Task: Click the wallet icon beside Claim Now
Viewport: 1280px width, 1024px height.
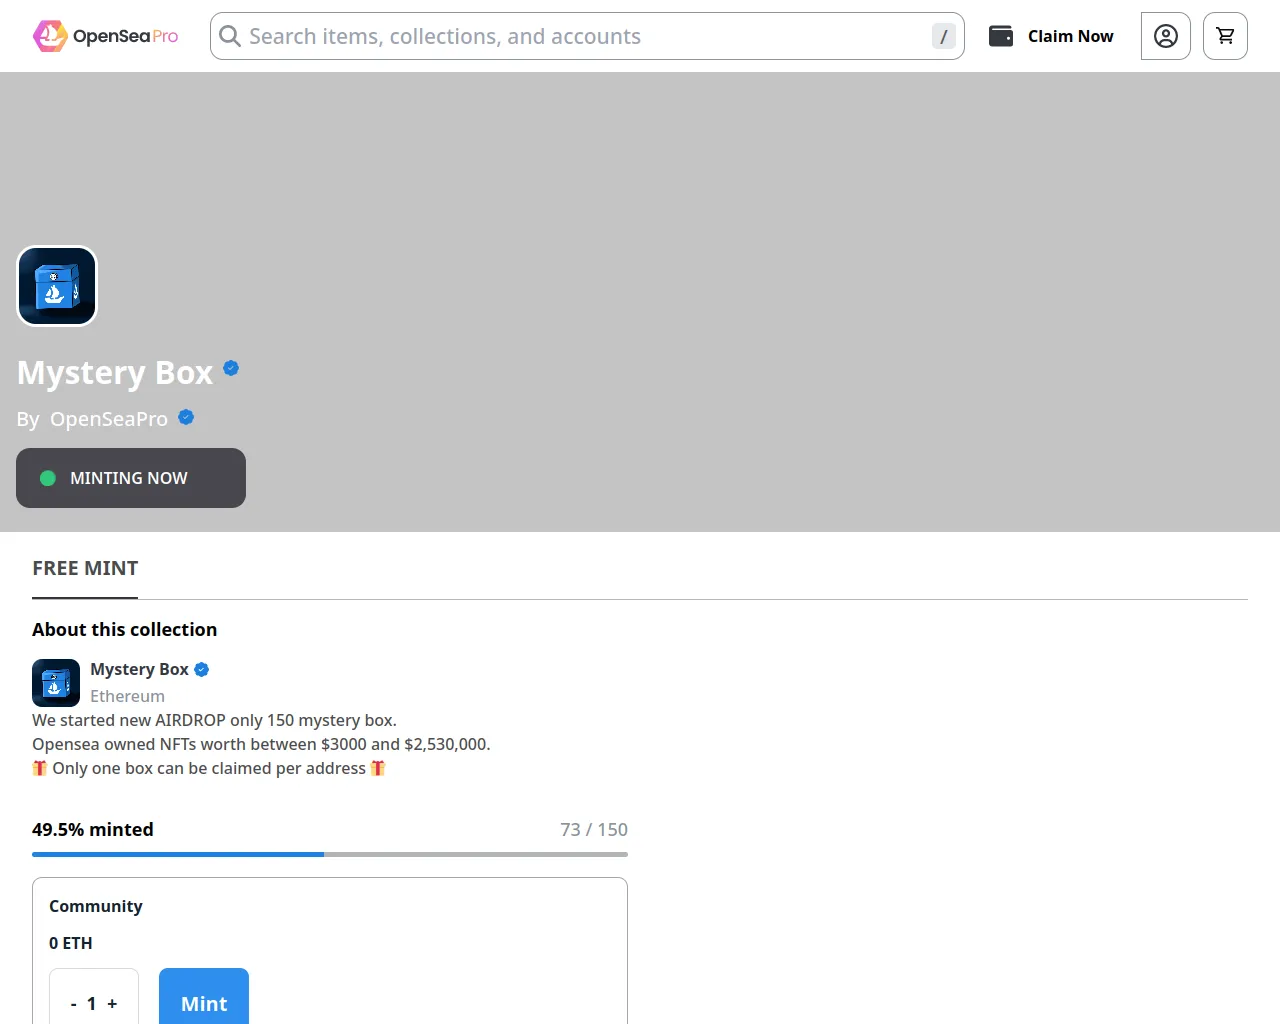Action: (1001, 36)
